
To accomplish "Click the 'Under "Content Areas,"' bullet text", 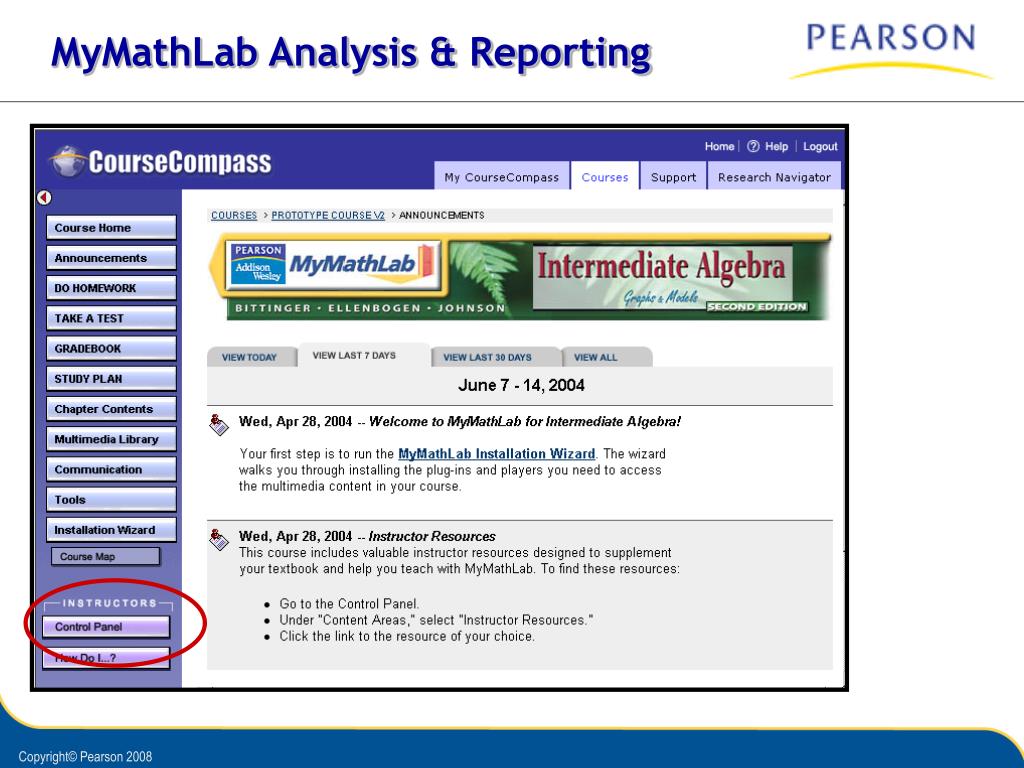I will click(x=436, y=620).
